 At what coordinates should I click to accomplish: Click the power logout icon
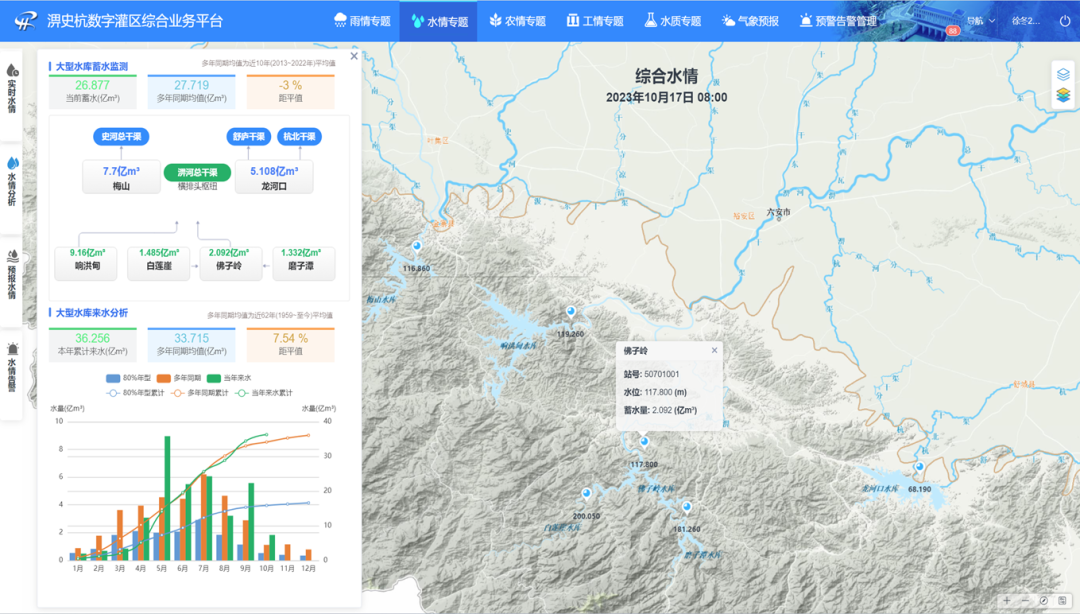coord(1064,21)
